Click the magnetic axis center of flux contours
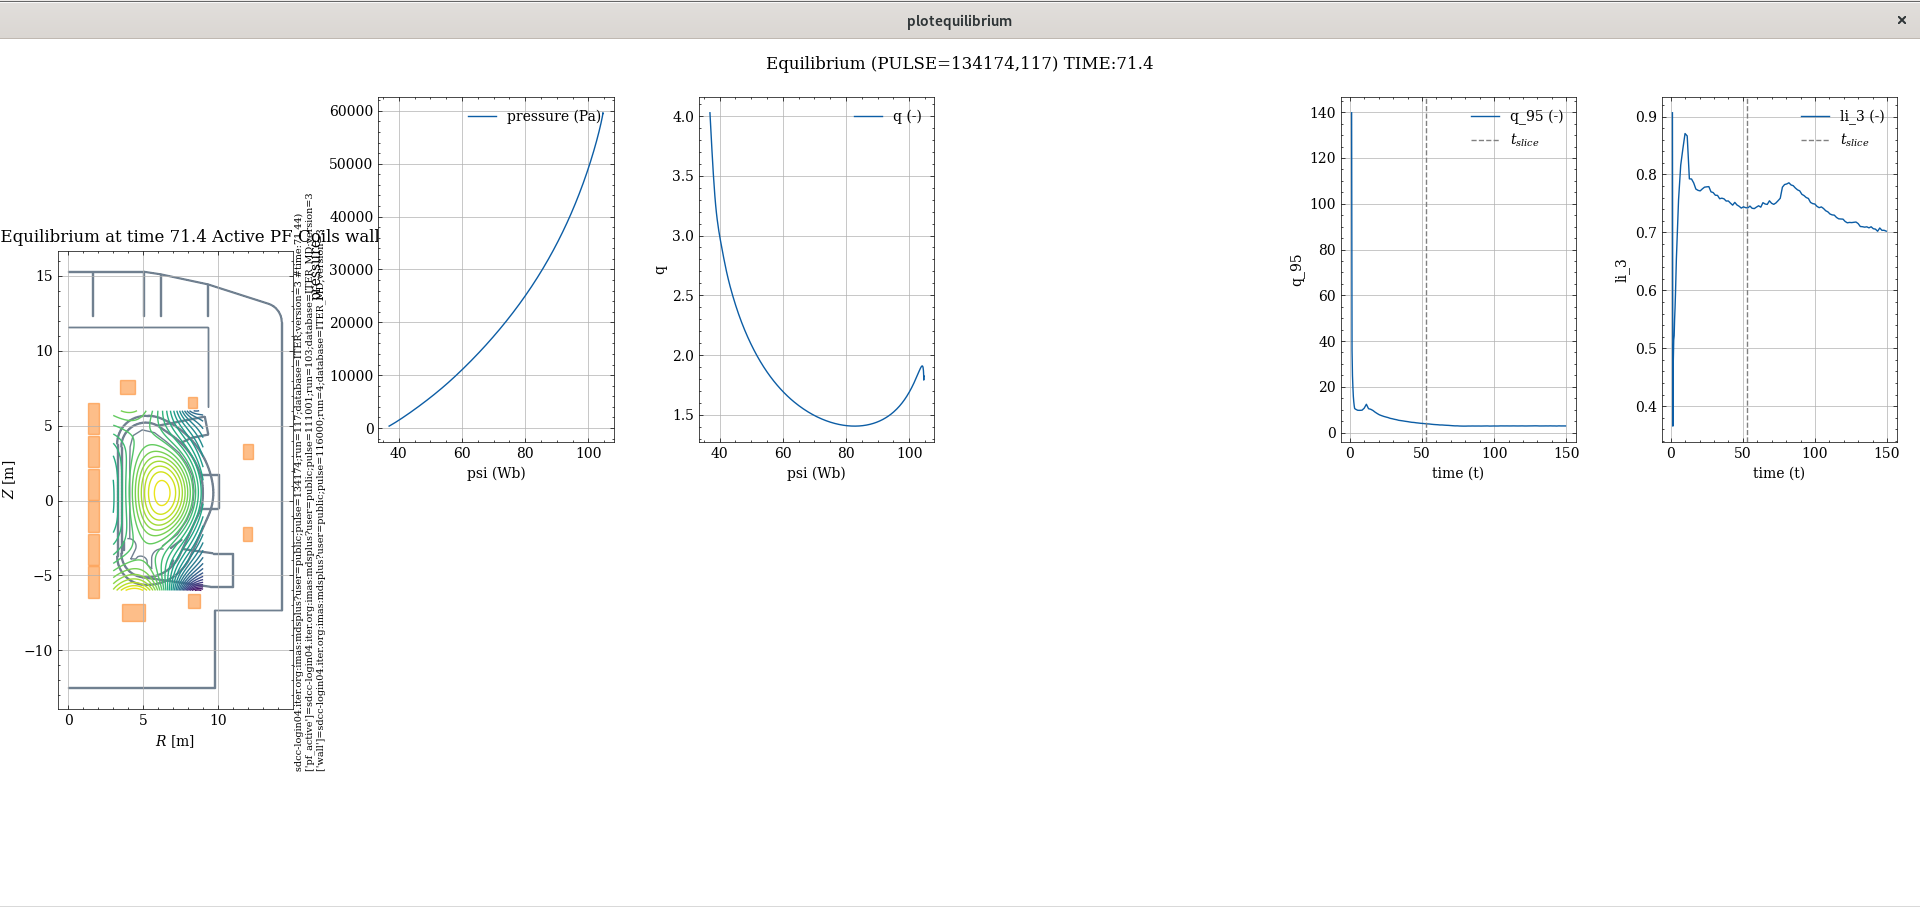 (162, 492)
